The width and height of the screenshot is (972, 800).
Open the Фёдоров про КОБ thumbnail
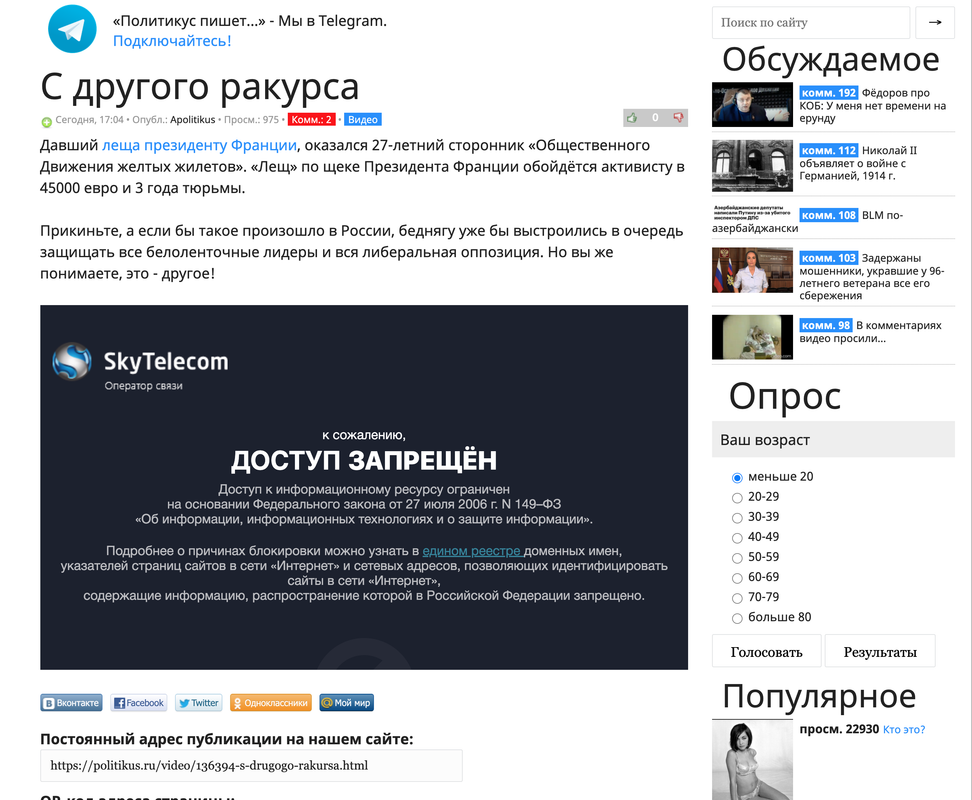click(x=752, y=105)
